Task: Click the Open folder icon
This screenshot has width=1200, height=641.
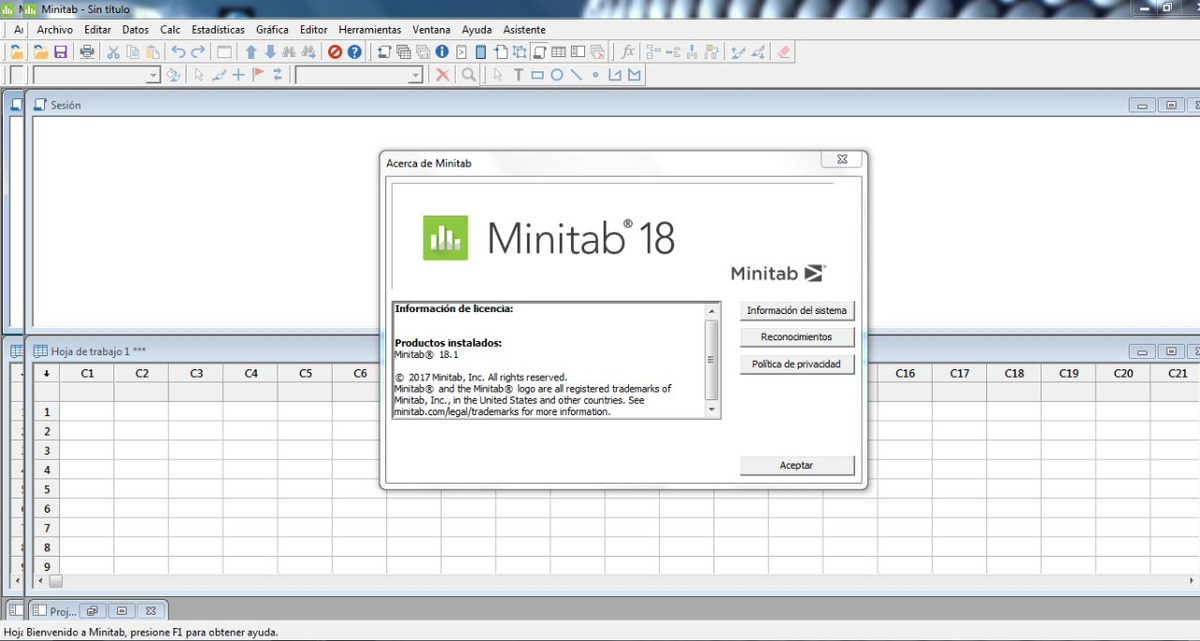Action: pos(41,52)
